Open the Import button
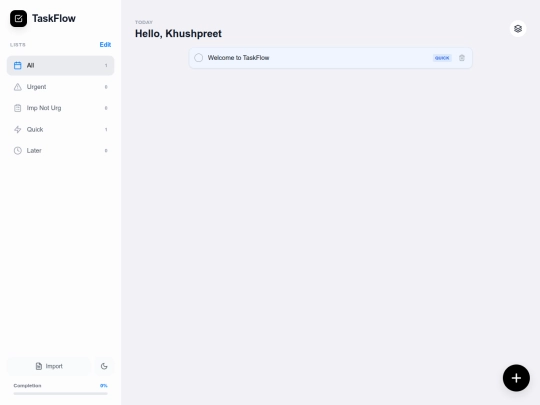The height and width of the screenshot is (405, 540). point(49,366)
